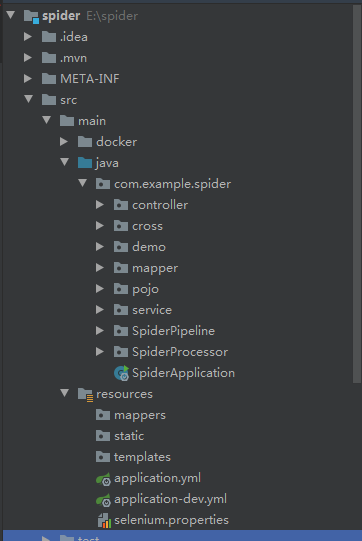Image resolution: width=362 pixels, height=541 pixels.
Task: Select the spider project root label
Action: click(61, 16)
